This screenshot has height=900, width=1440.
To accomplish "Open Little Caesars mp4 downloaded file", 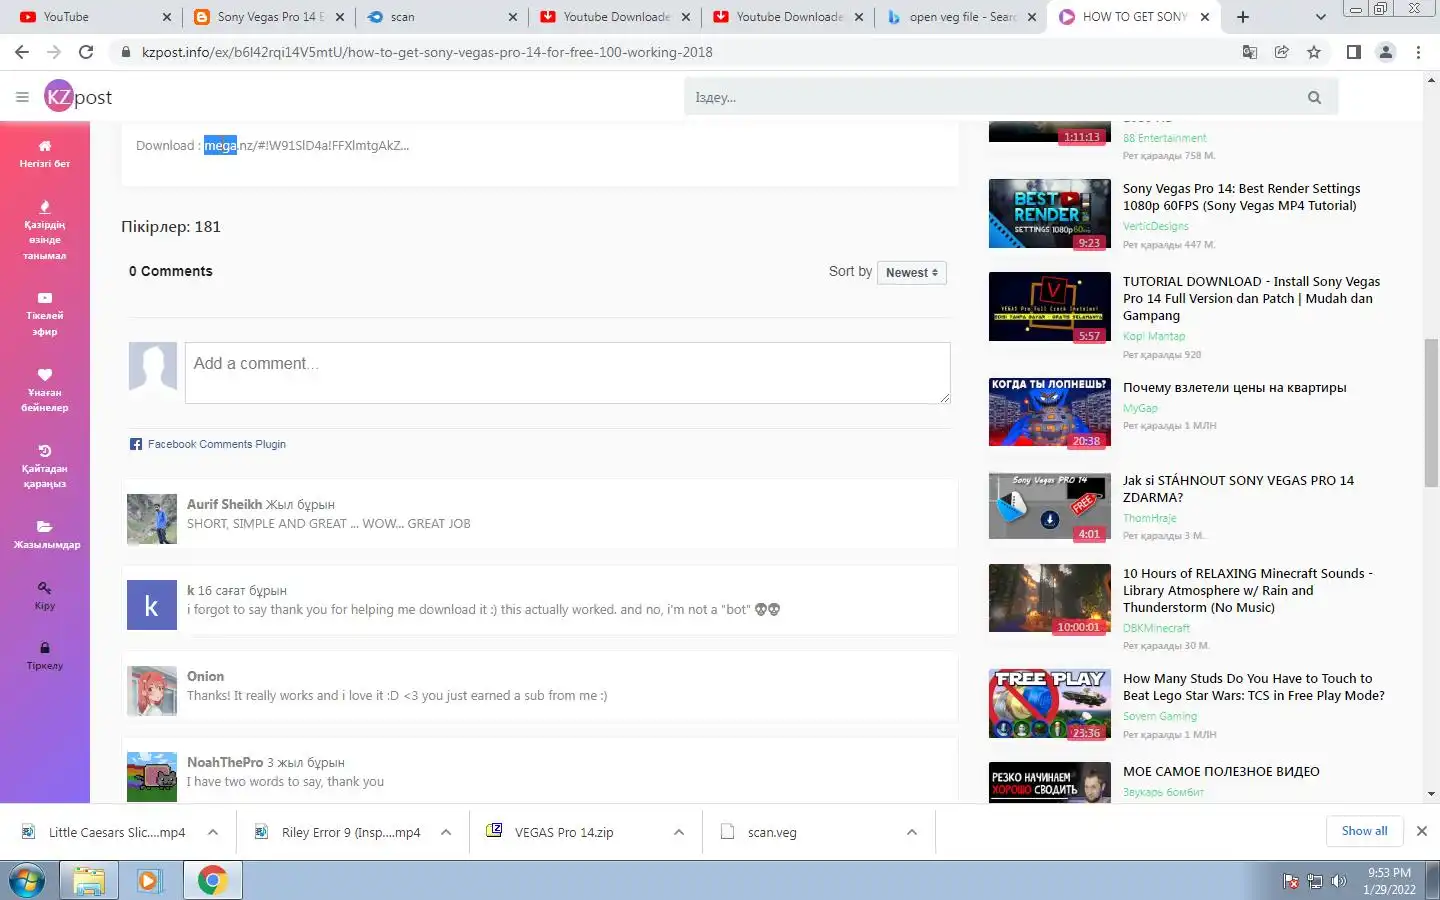I will (x=117, y=832).
